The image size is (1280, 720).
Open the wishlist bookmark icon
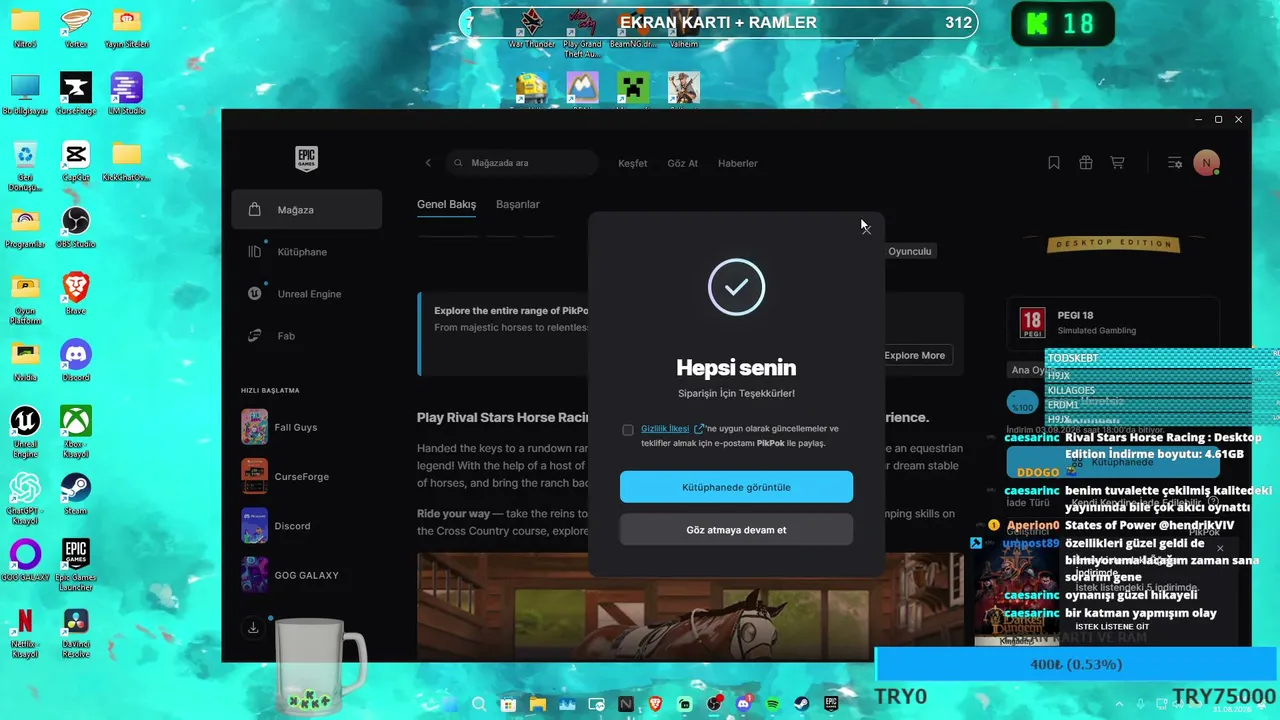point(1054,163)
